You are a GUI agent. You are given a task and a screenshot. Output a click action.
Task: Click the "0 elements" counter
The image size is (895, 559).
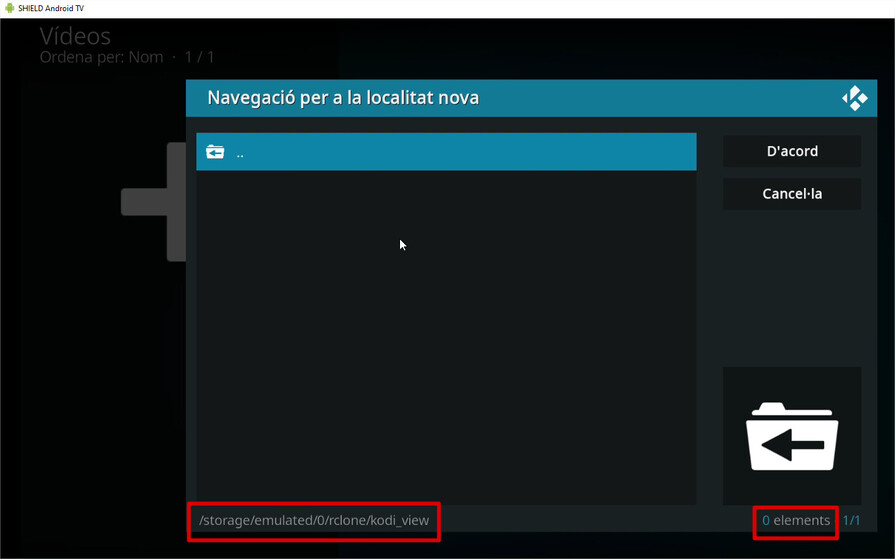(x=796, y=520)
